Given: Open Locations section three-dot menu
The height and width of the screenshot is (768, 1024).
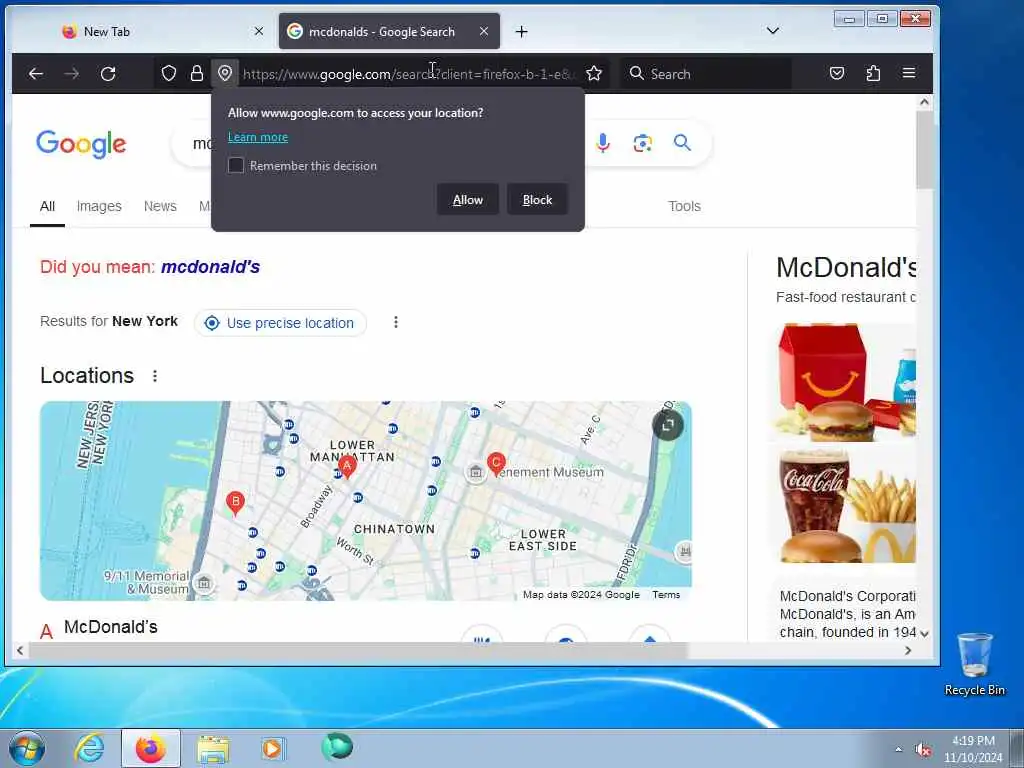Looking at the screenshot, I should pos(155,376).
